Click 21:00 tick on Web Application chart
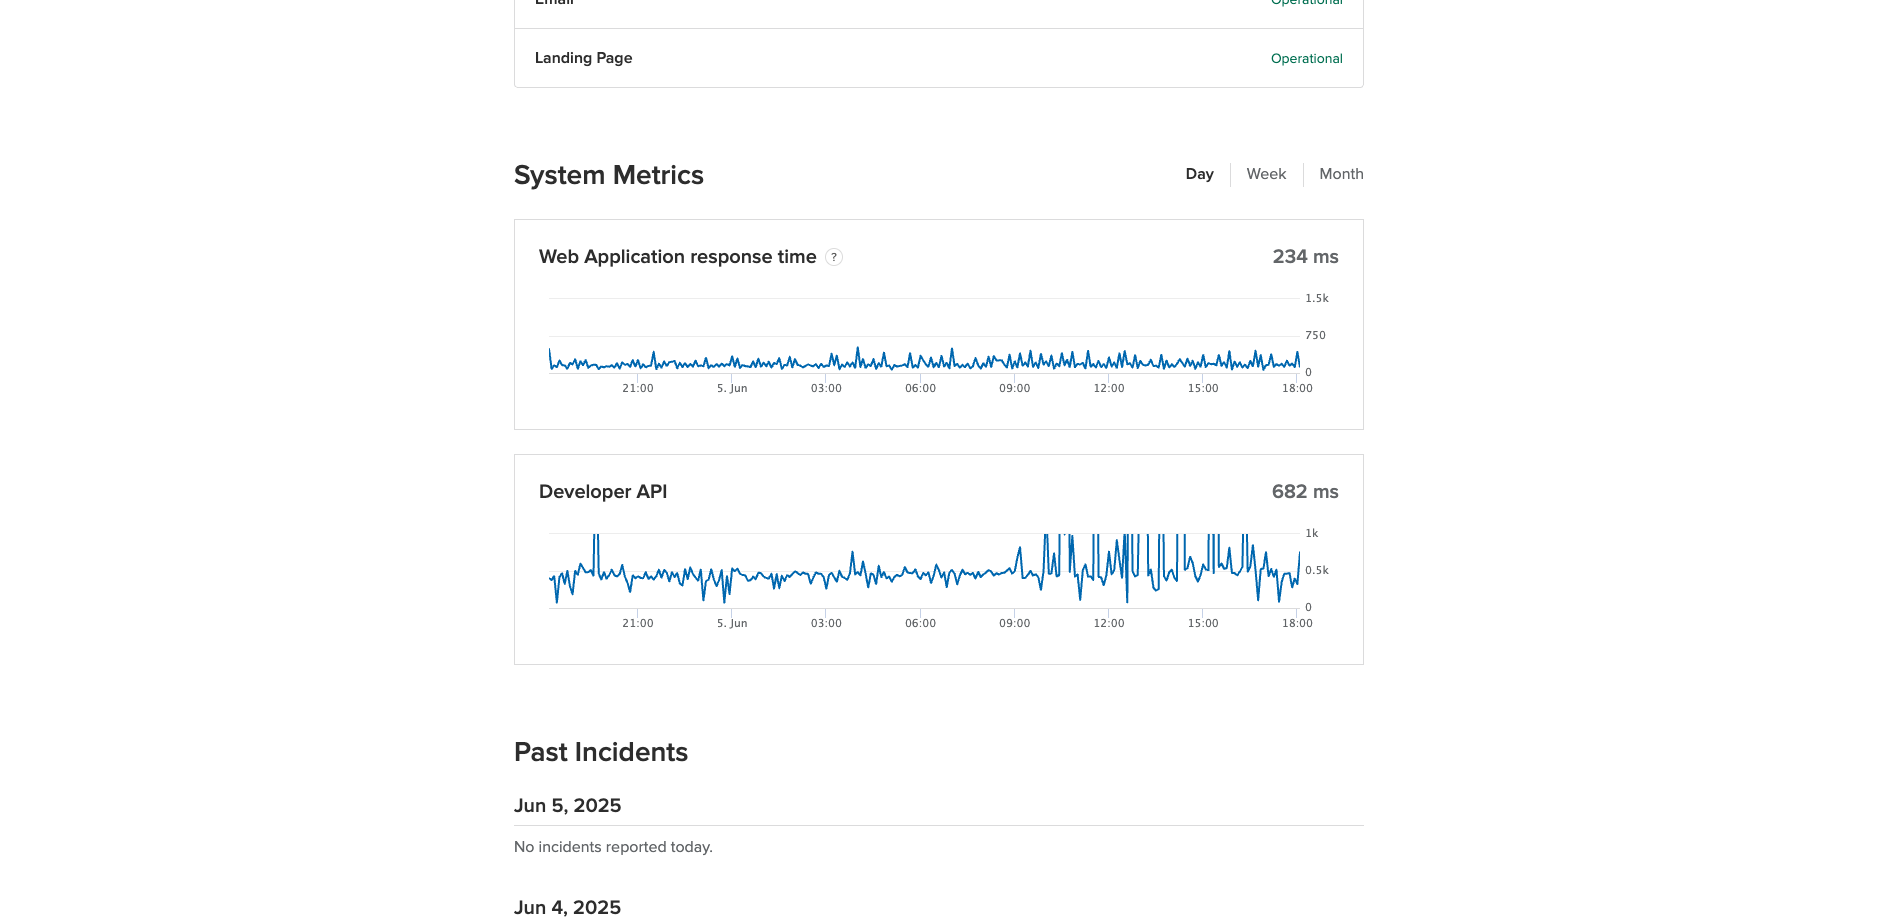 (x=637, y=388)
